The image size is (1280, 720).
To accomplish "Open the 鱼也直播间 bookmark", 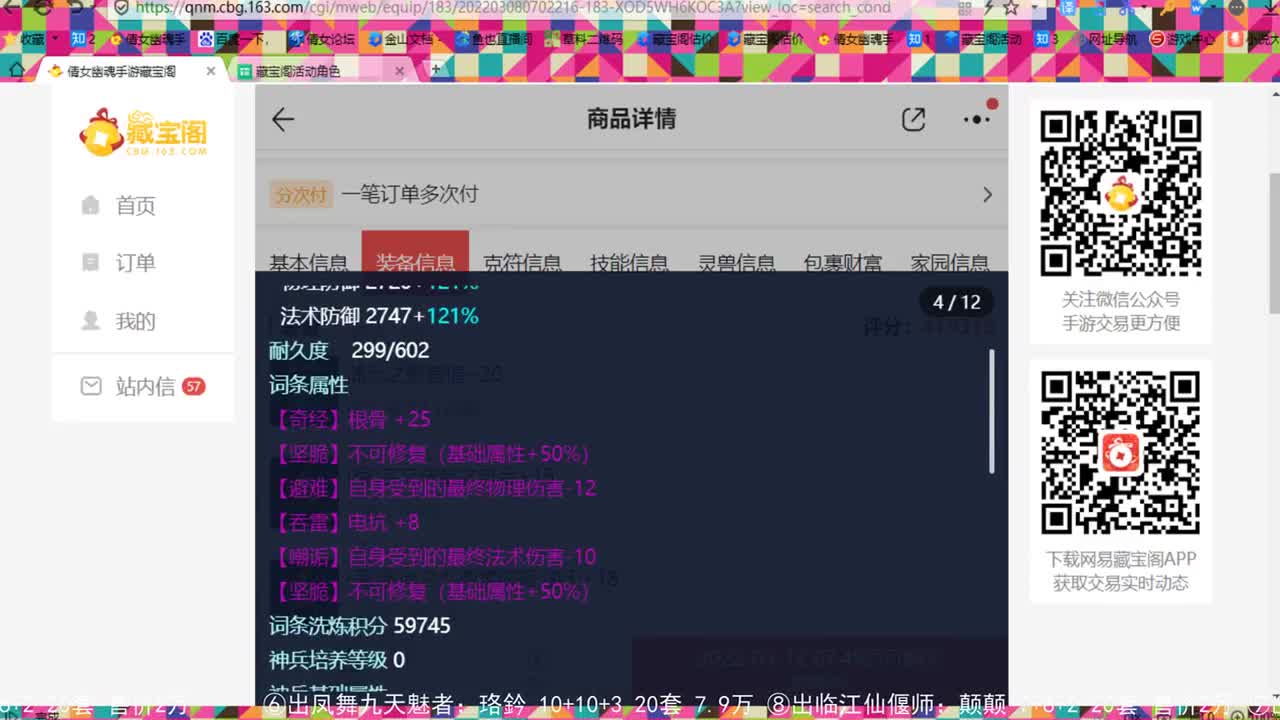I will [x=493, y=39].
